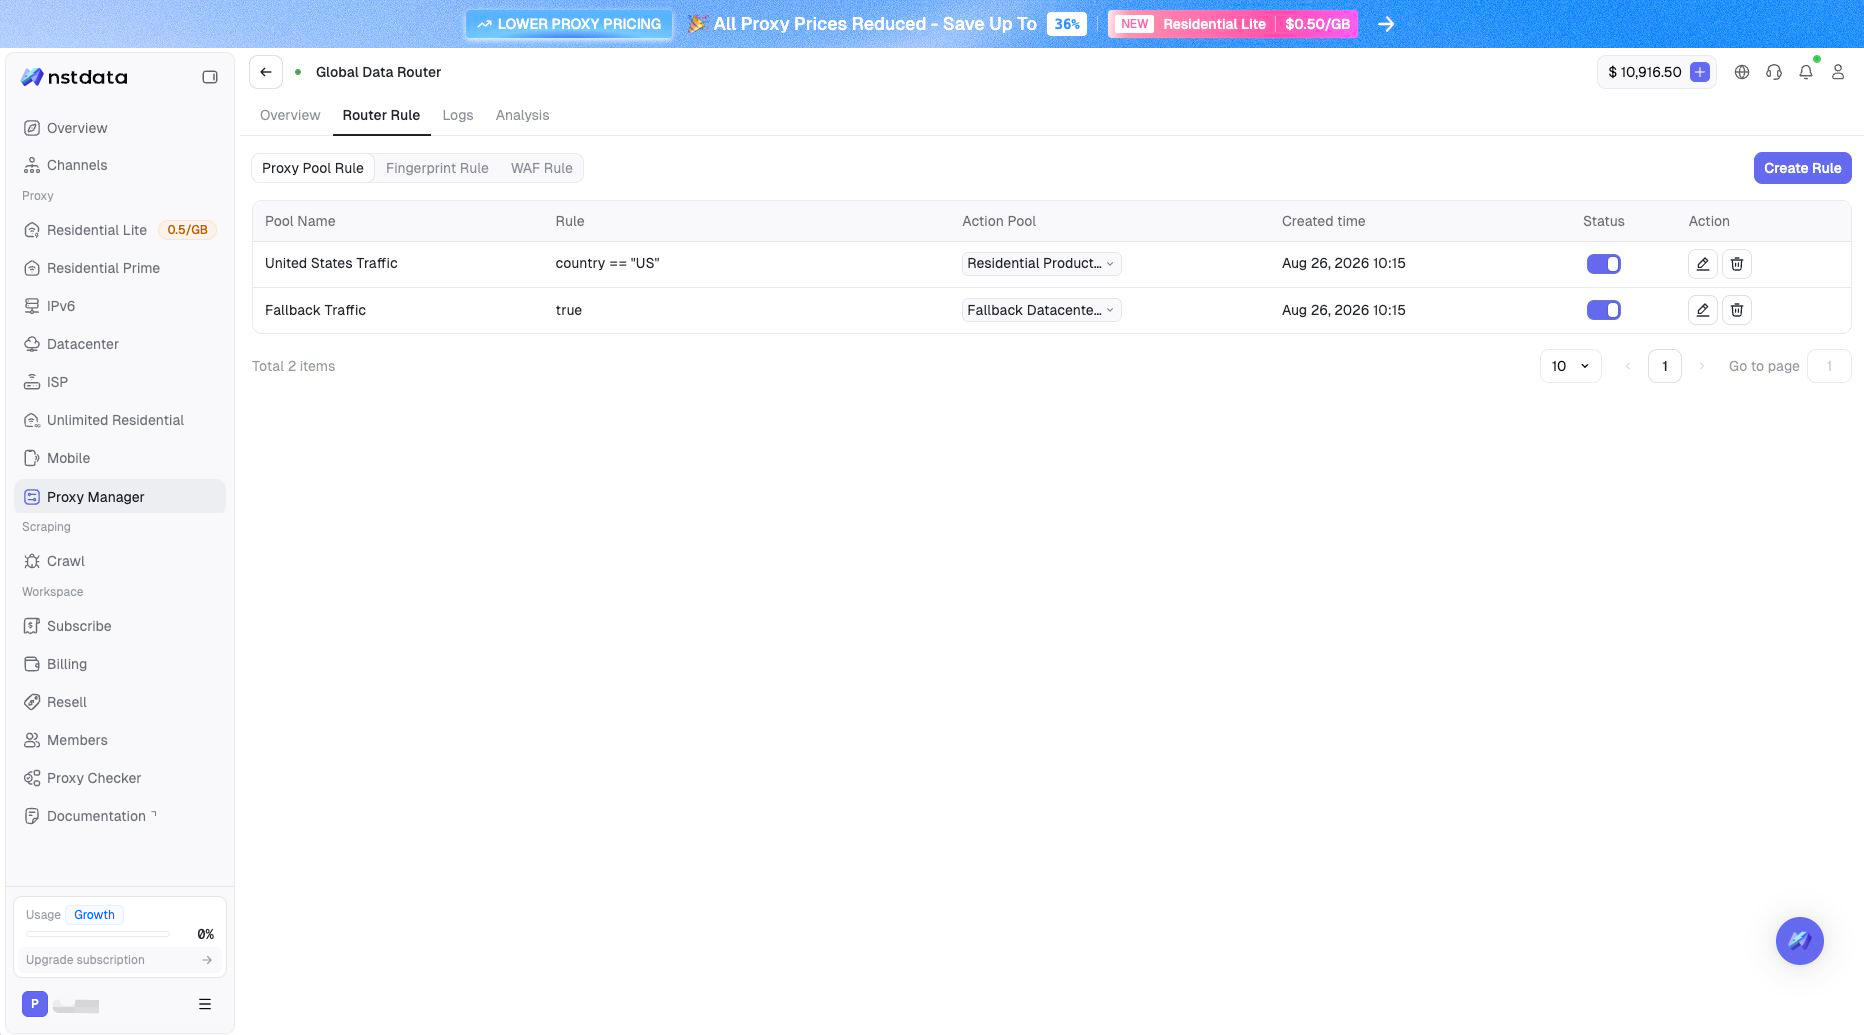Viewport: 1864px width, 1035px height.
Task: Open Billing in the sidebar
Action: pos(120,664)
